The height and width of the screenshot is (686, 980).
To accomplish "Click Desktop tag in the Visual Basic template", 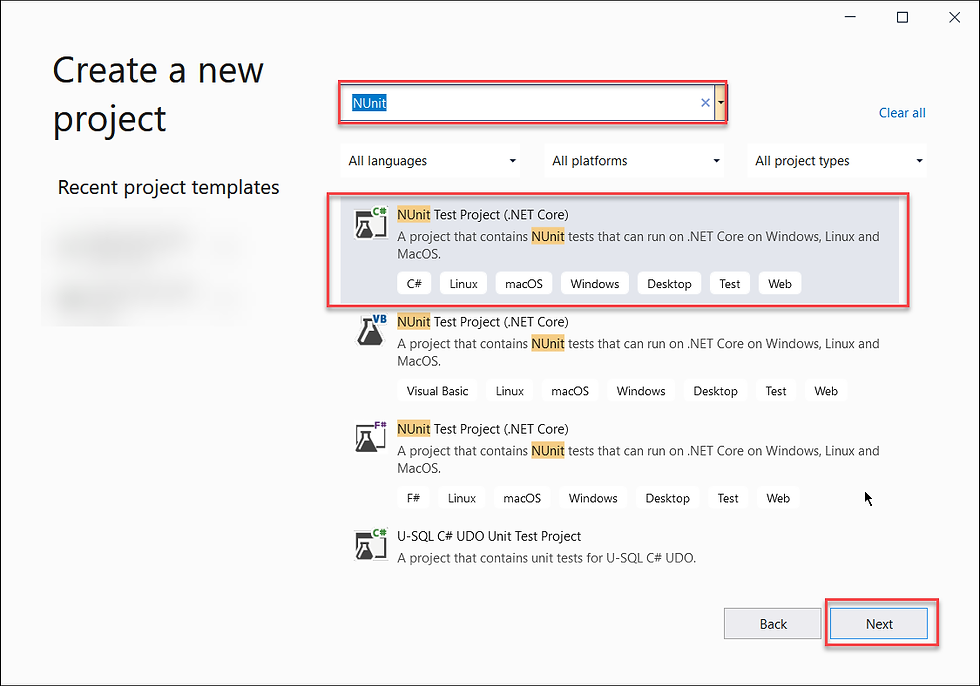I will (x=715, y=391).
